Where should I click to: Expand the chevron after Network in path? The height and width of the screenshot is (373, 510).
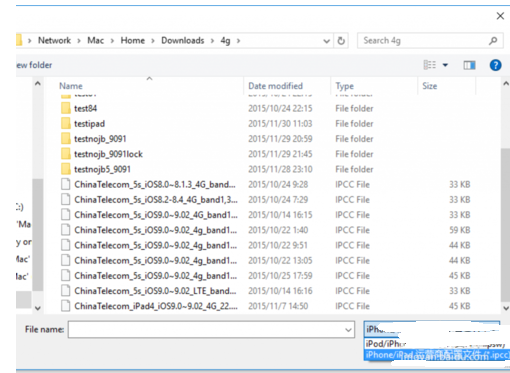(79, 41)
